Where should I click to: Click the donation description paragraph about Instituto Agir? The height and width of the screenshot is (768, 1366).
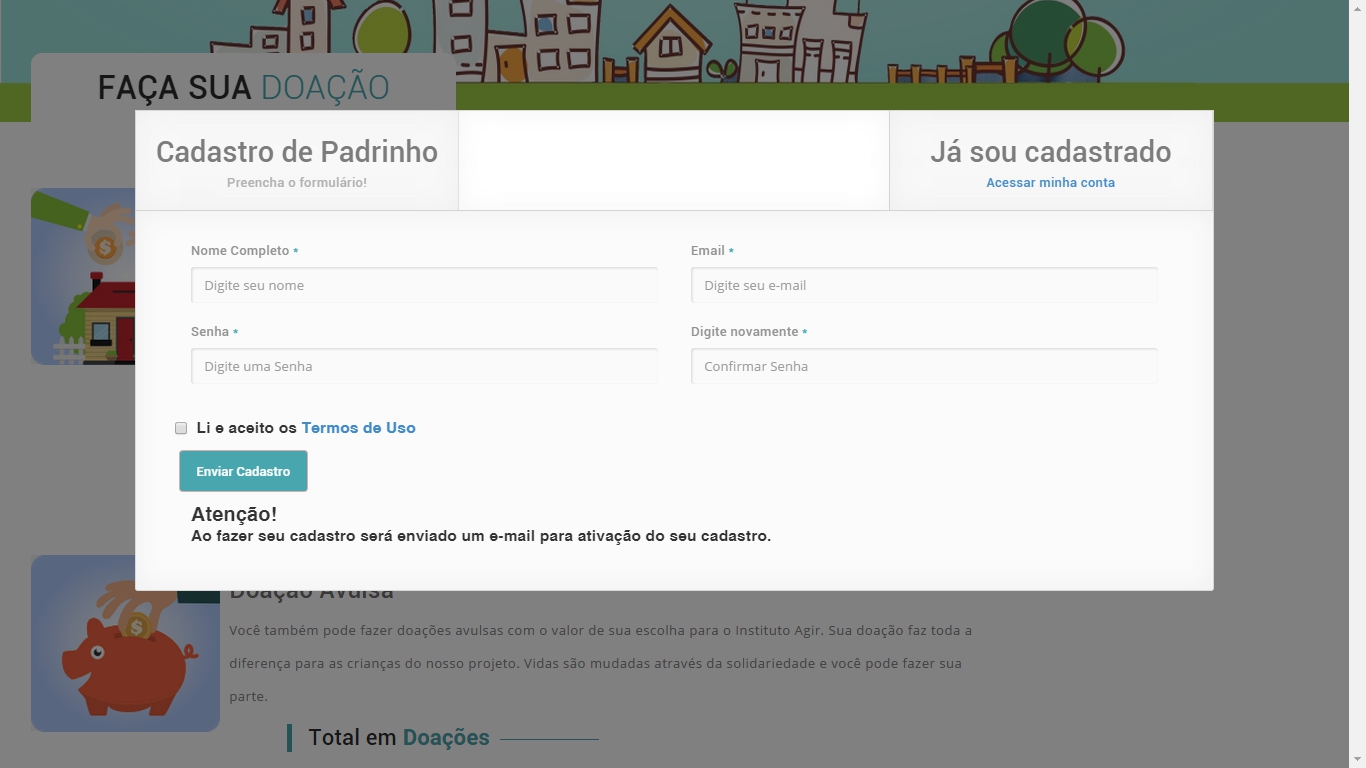click(600, 663)
